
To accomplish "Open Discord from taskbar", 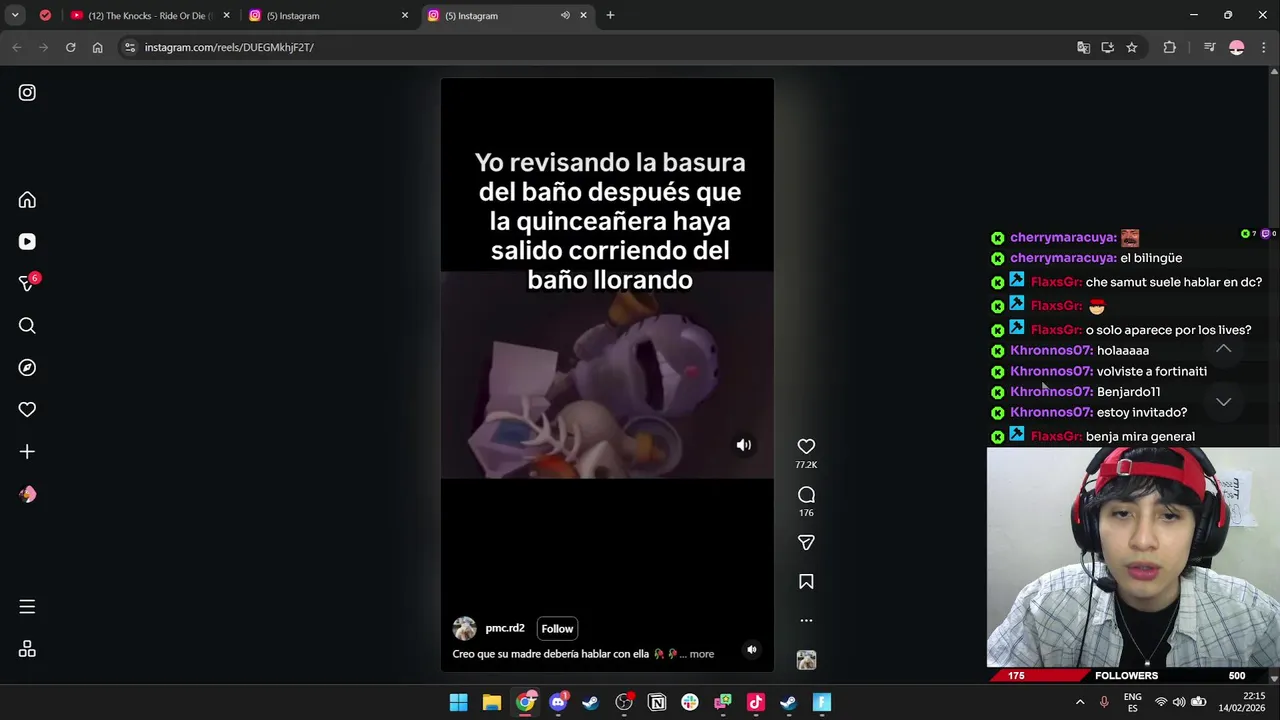I will pos(558,702).
